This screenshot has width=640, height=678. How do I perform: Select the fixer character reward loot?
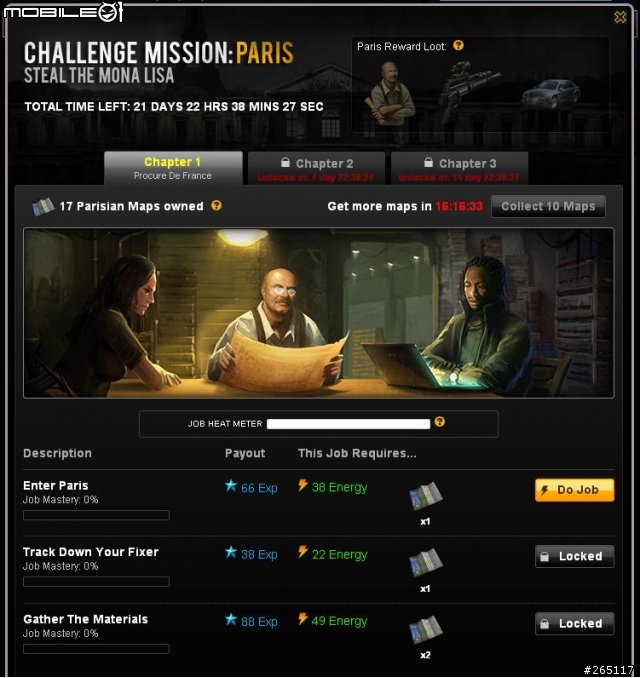click(391, 94)
